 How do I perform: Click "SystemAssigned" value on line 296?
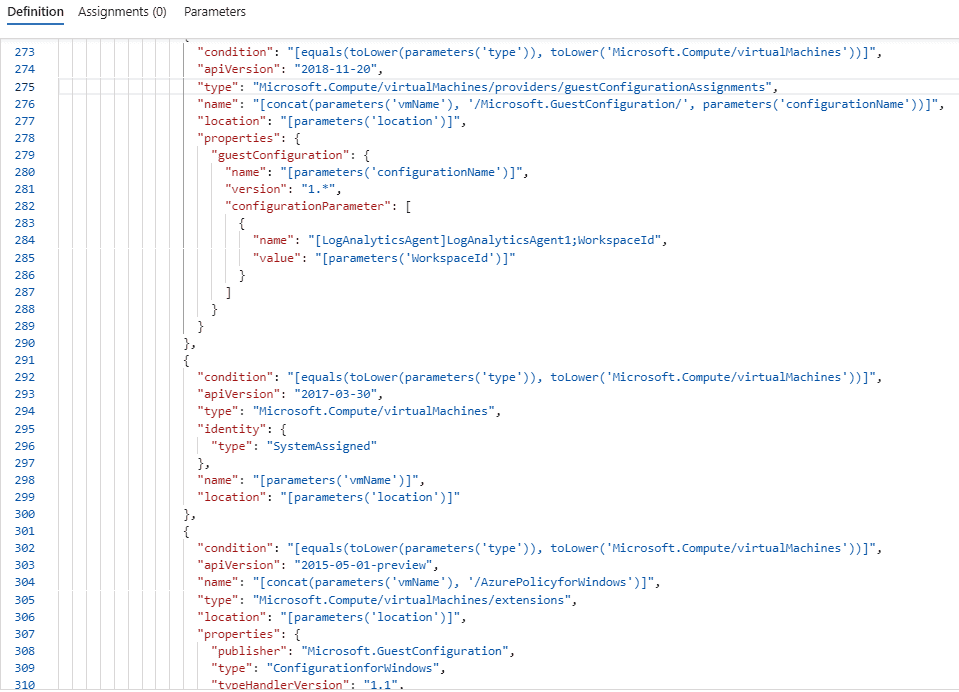click(322, 446)
